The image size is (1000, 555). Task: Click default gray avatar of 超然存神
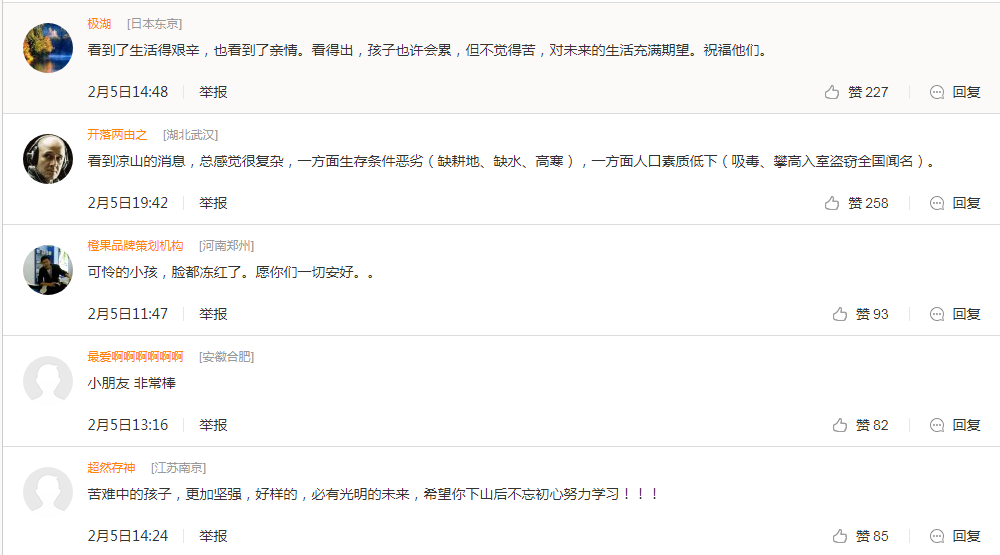(x=48, y=492)
